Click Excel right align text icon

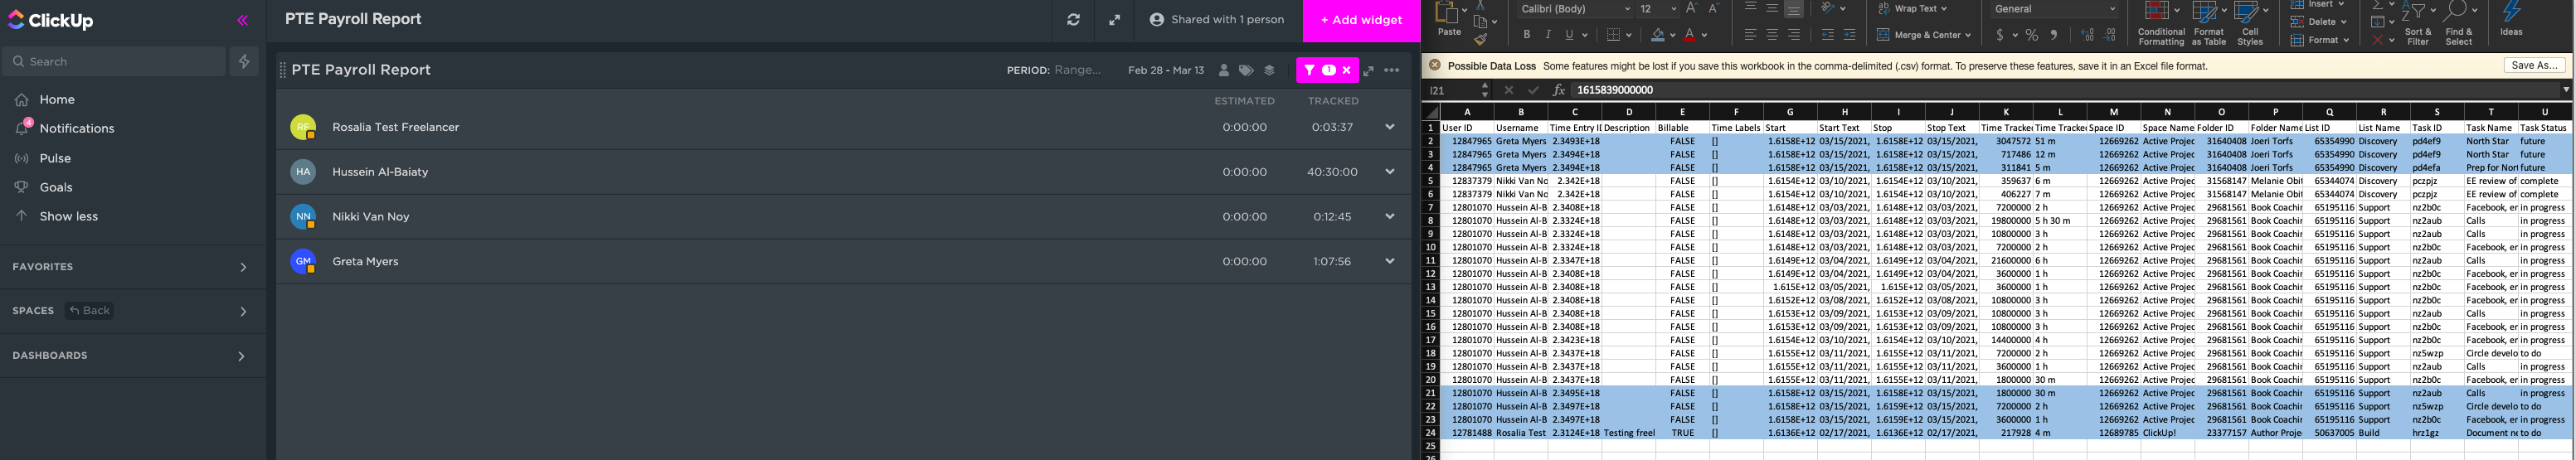(x=1794, y=35)
